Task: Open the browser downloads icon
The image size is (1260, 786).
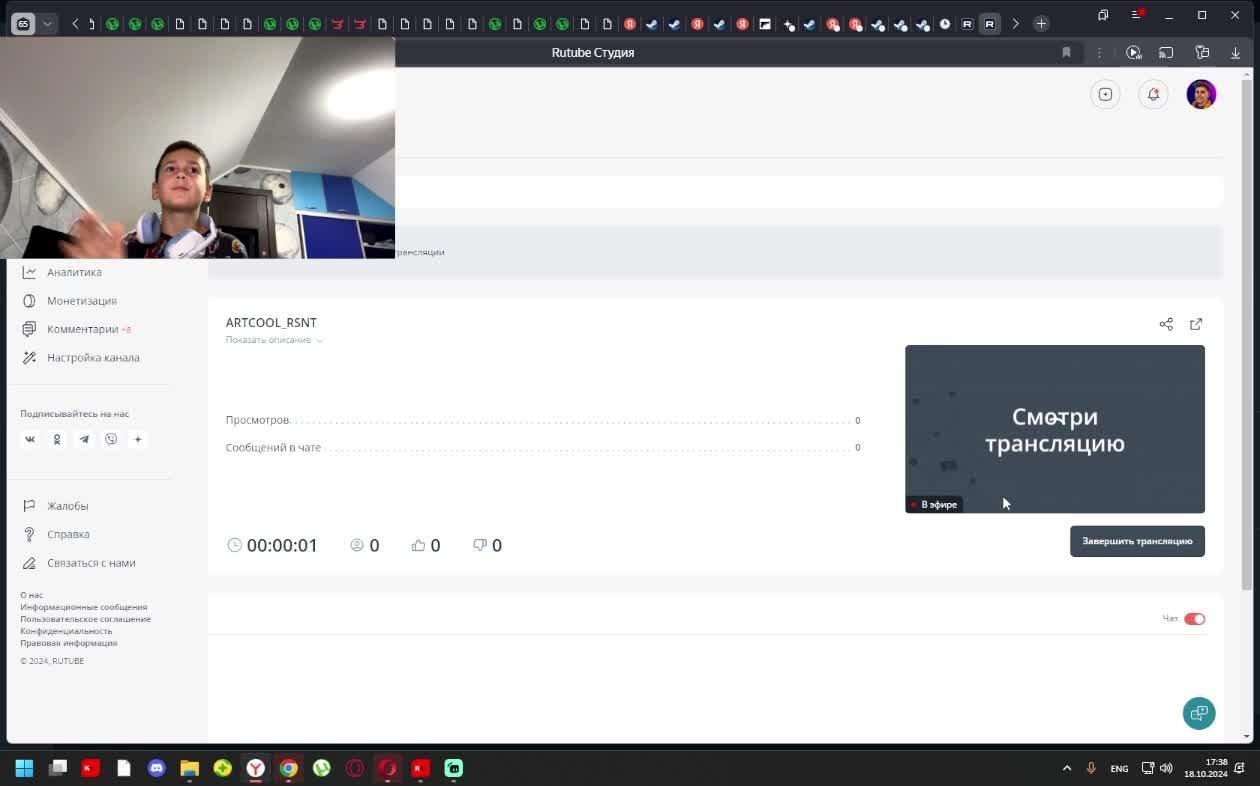Action: click(1236, 52)
